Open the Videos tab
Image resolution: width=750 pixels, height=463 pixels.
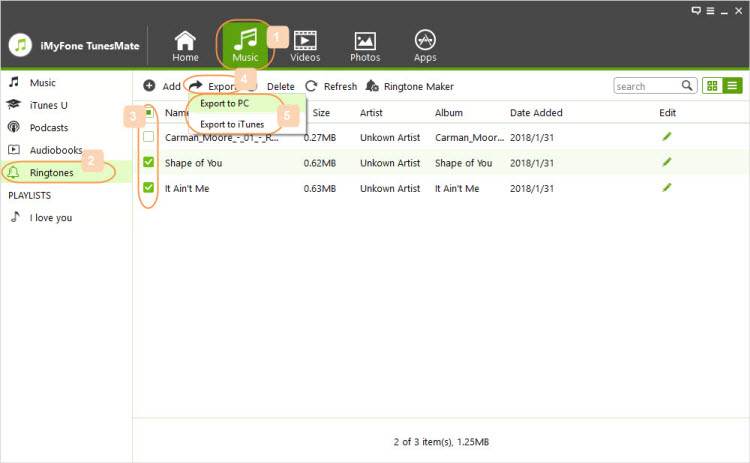[305, 46]
